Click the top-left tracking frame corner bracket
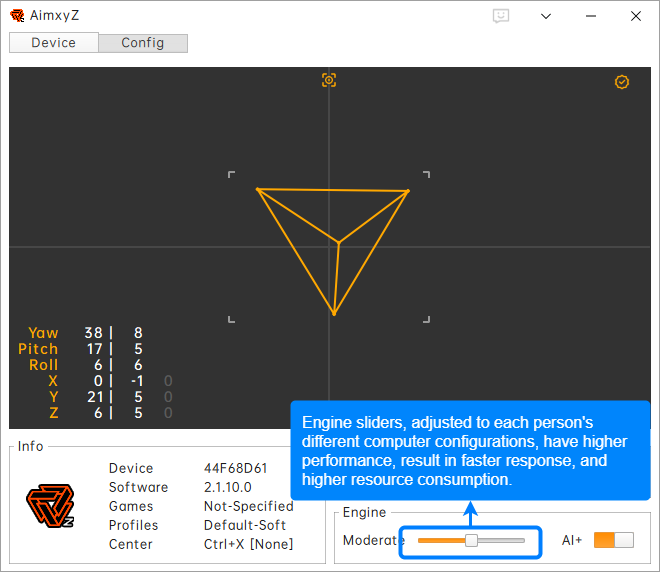 click(x=231, y=175)
